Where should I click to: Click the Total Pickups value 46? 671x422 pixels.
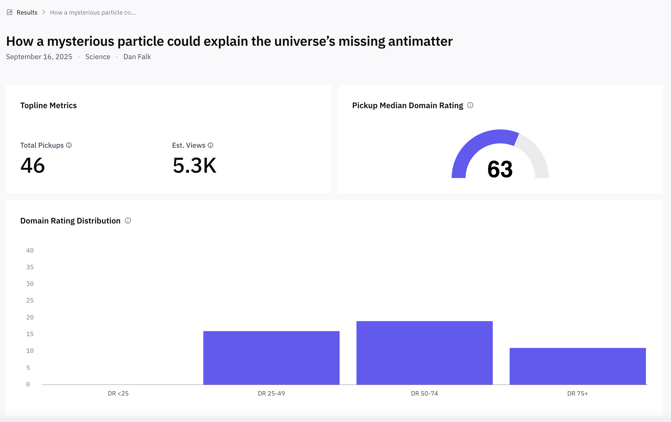pos(33,166)
